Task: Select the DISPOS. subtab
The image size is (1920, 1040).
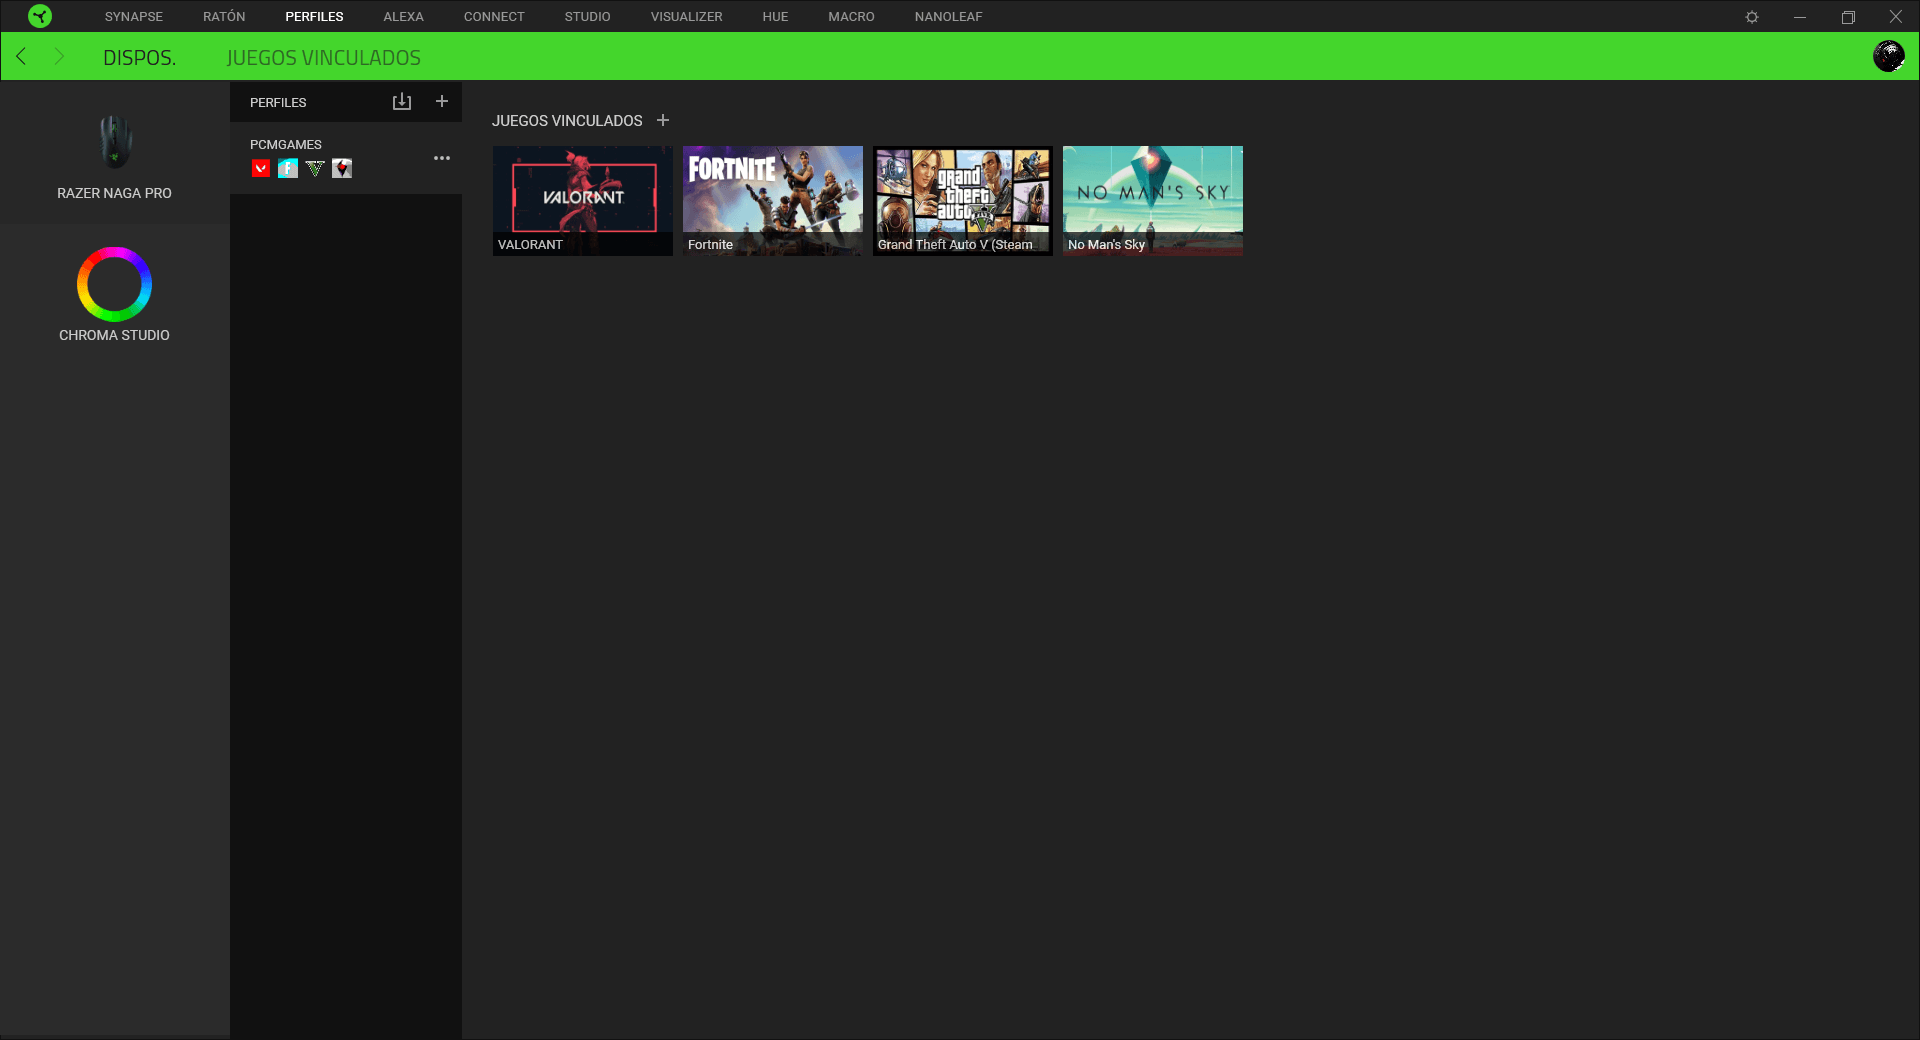Action: 139,58
